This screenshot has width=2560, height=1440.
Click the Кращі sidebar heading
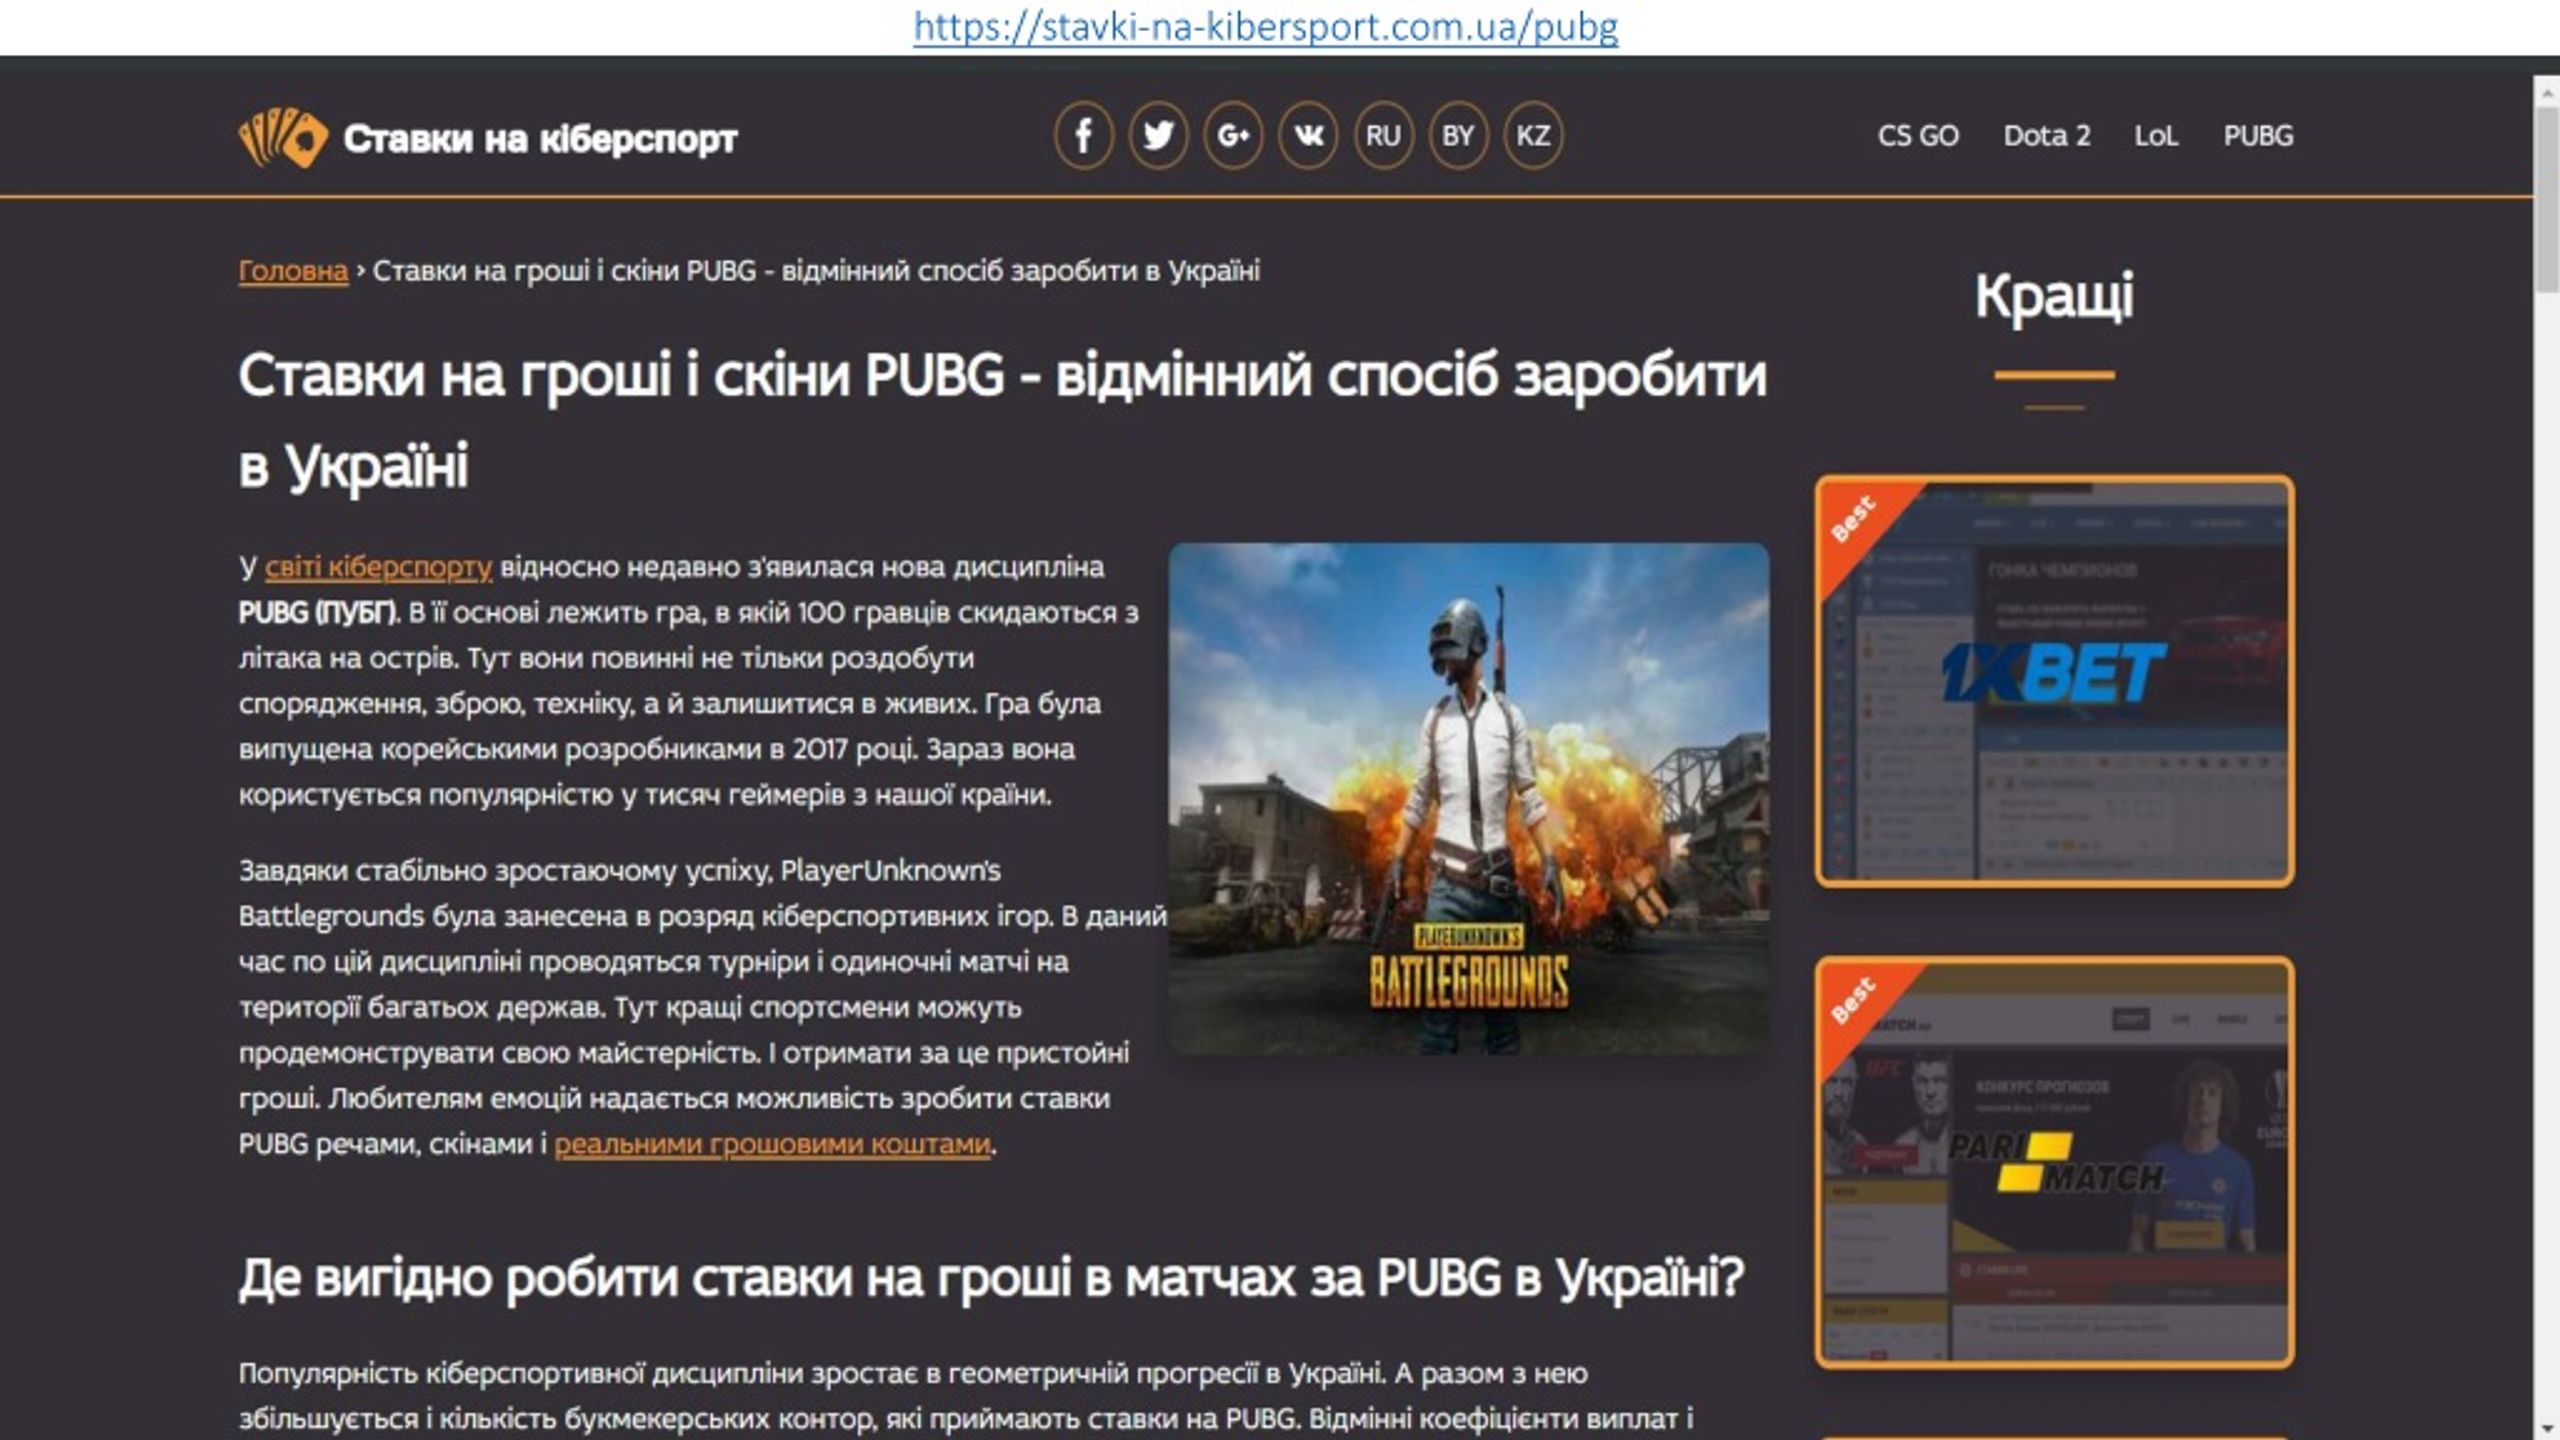2054,296
